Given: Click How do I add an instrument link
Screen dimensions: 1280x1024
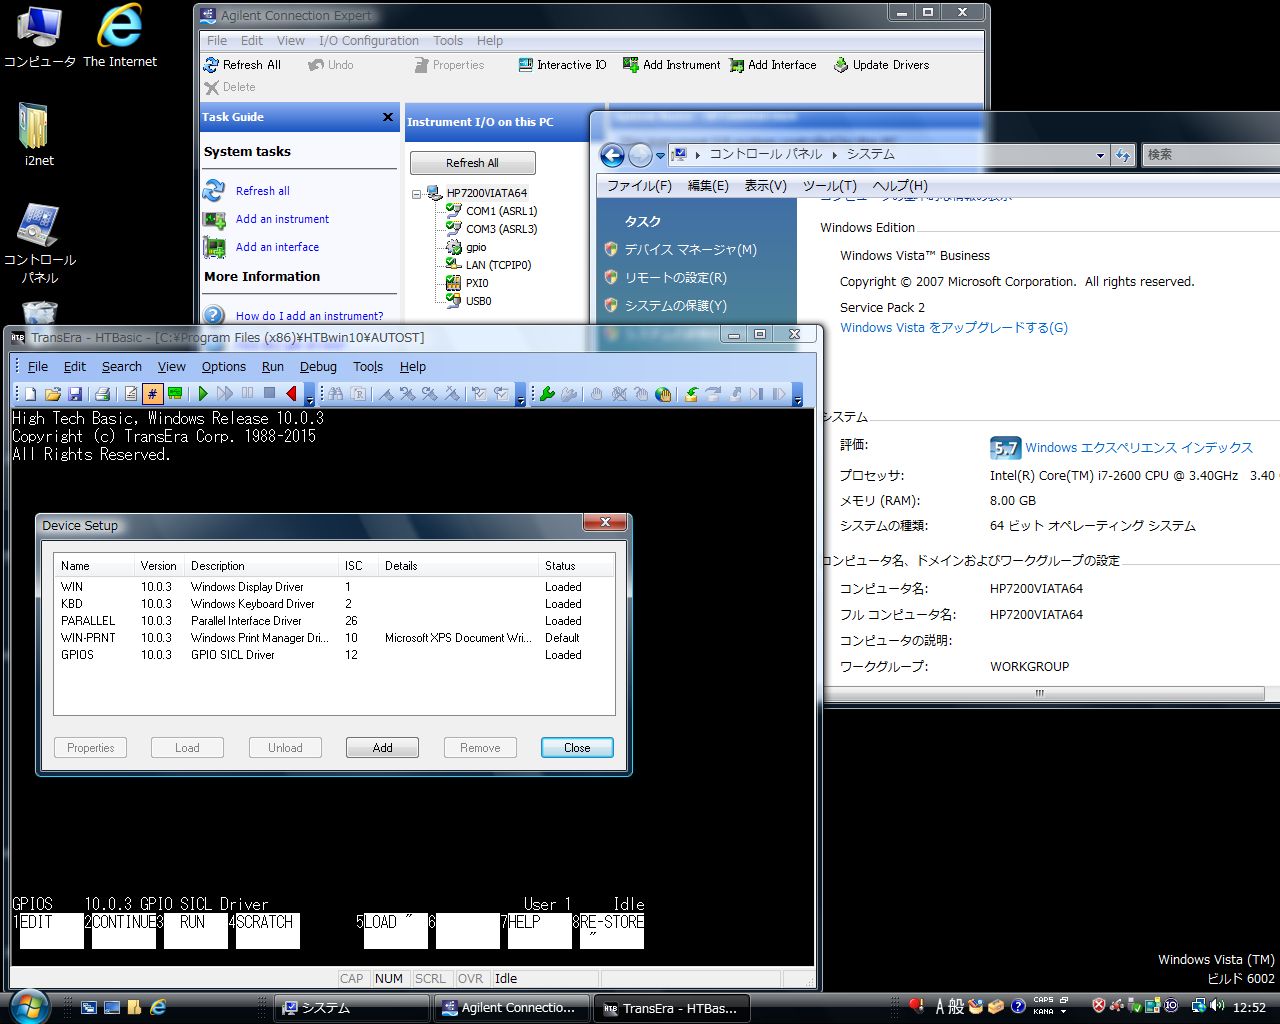Looking at the screenshot, I should 309,316.
